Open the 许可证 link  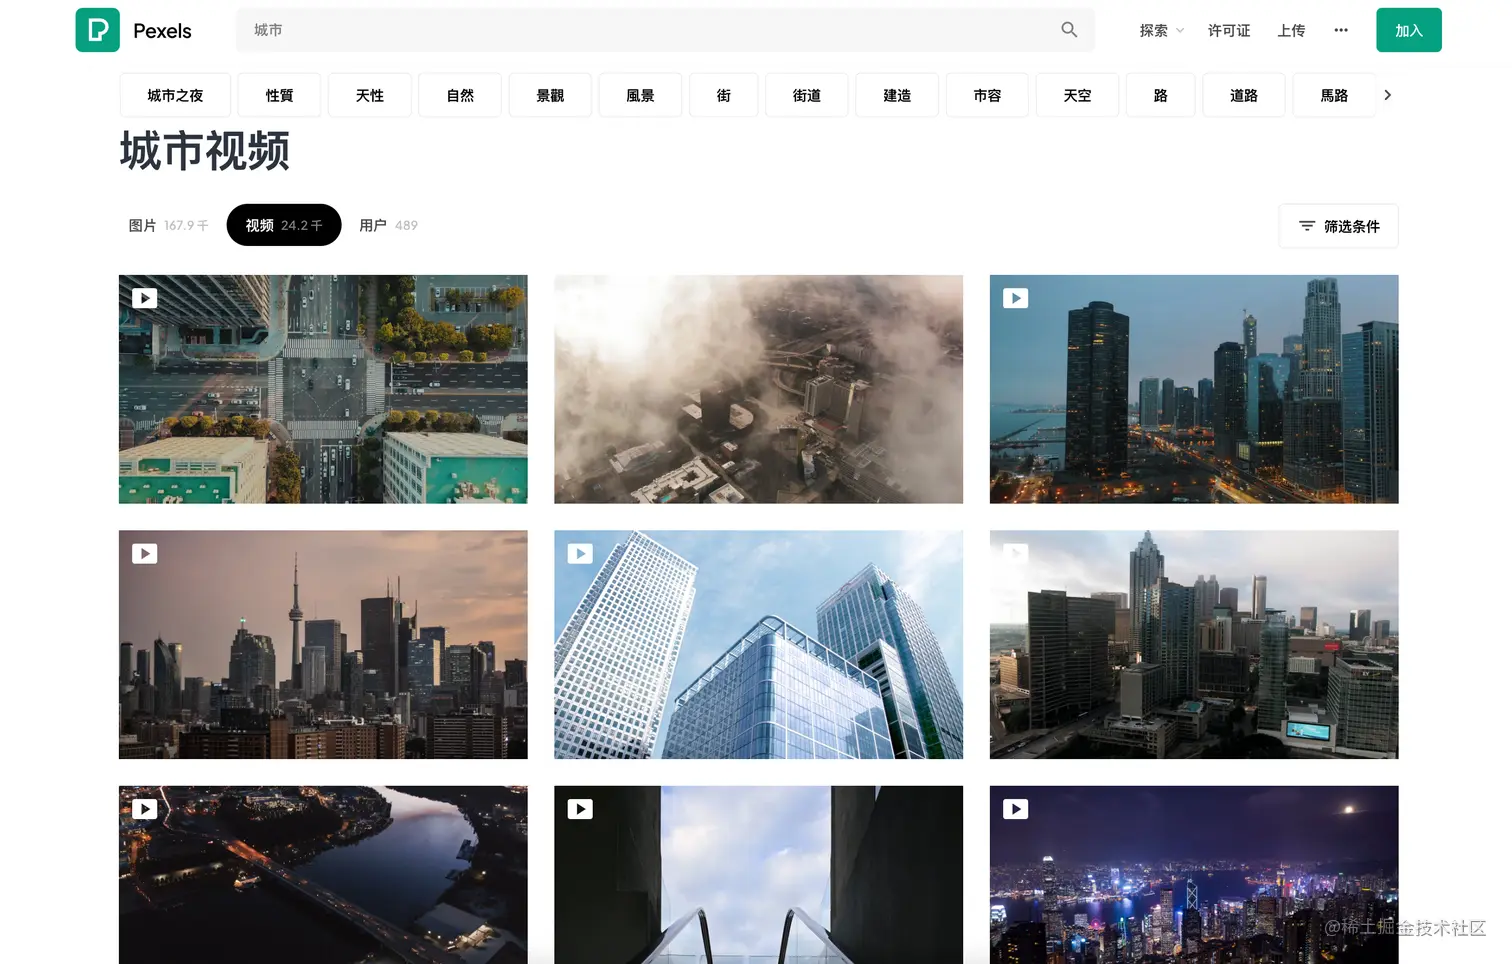[x=1229, y=30]
